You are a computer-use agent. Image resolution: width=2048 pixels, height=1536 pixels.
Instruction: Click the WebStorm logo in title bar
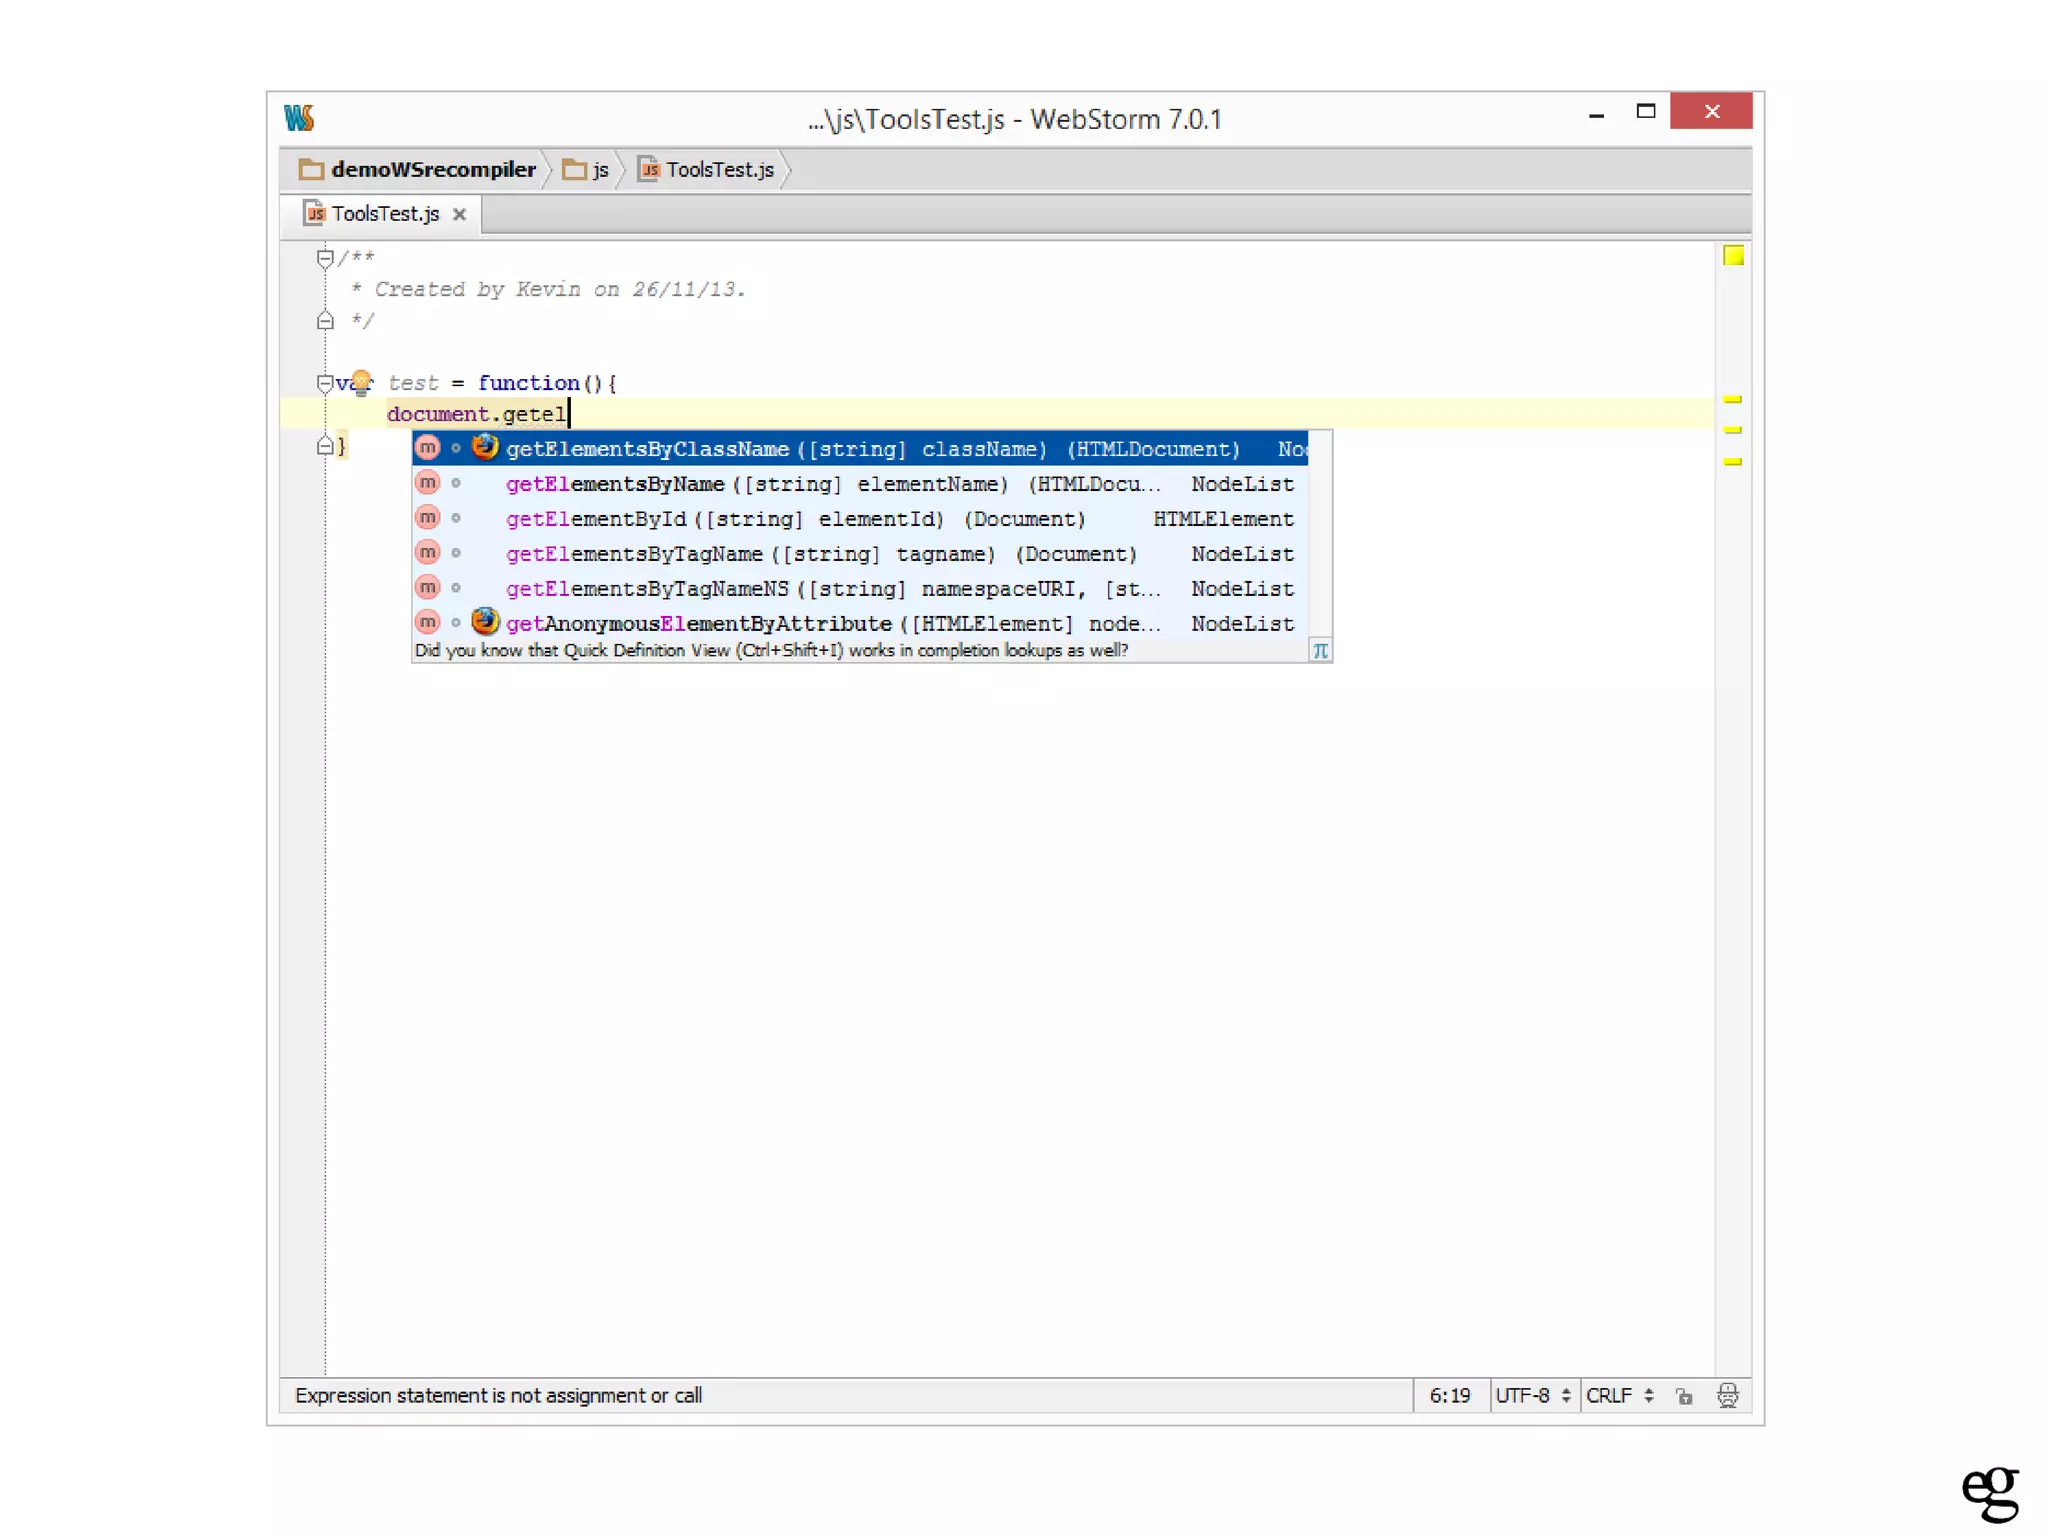(x=299, y=118)
